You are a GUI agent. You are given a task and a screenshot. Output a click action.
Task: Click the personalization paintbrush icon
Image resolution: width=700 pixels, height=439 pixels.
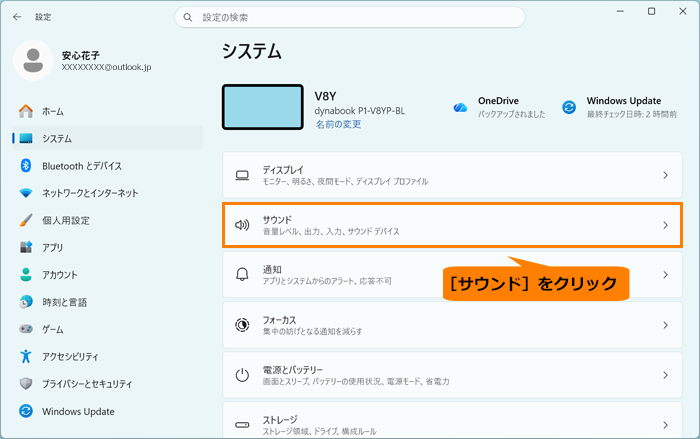tap(26, 220)
